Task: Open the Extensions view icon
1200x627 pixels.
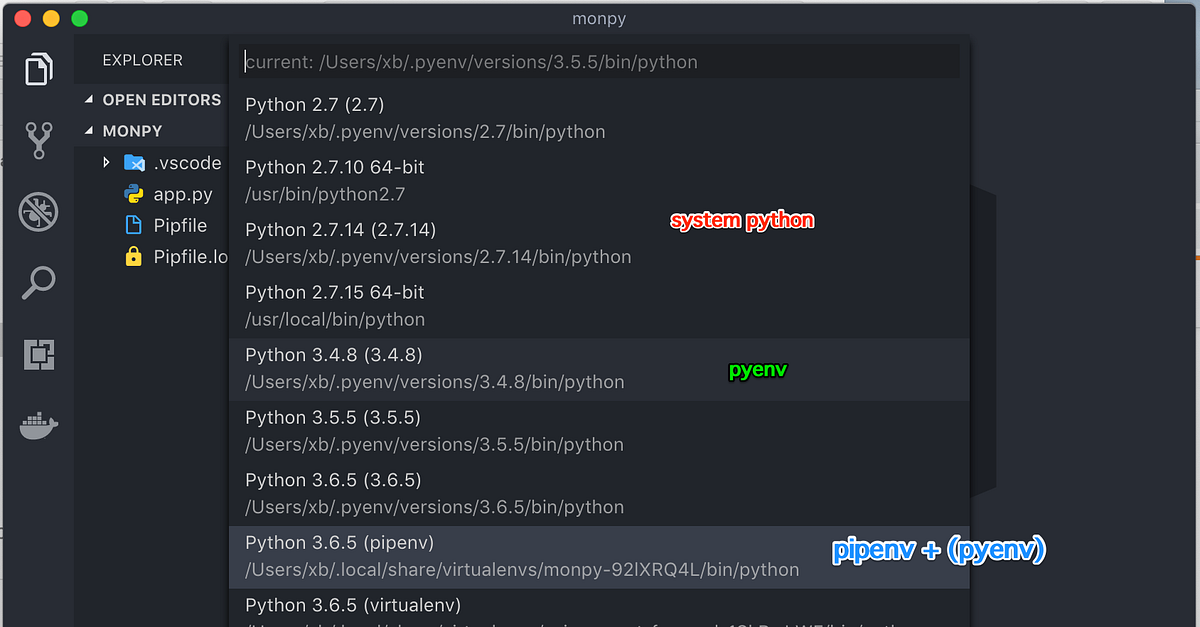Action: click(37, 354)
